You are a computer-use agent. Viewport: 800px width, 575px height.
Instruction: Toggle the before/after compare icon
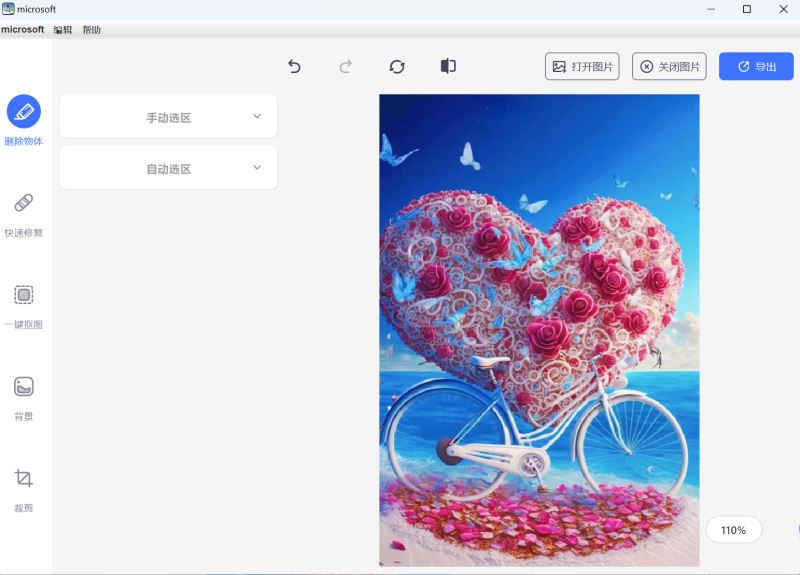[448, 66]
